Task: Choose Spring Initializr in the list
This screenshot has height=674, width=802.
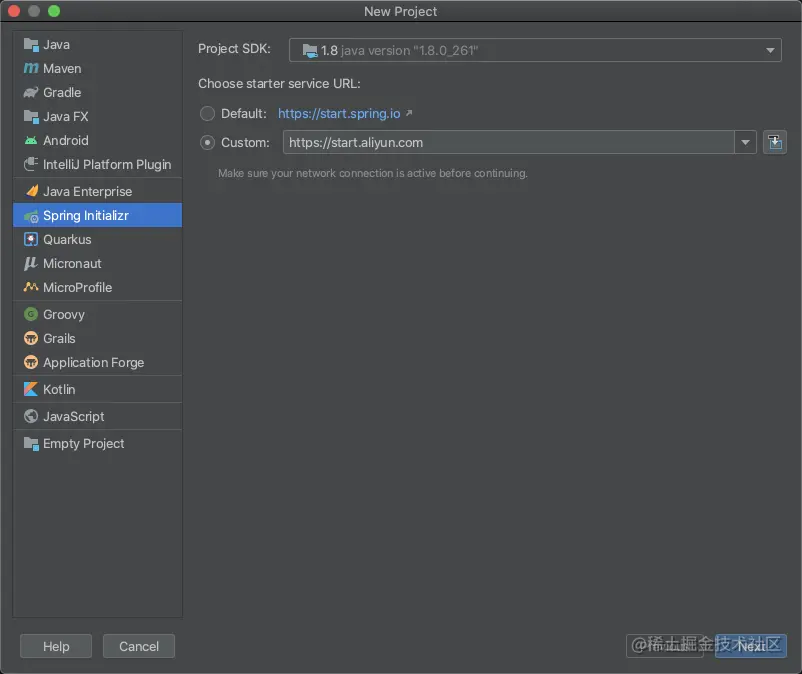Action: [98, 215]
